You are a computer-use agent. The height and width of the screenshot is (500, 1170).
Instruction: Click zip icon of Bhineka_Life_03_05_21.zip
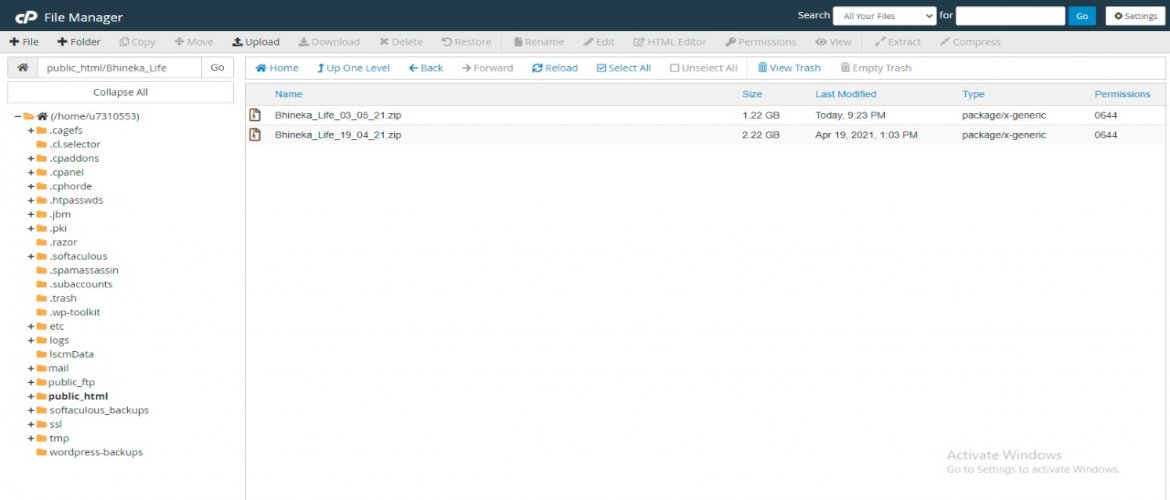[x=255, y=115]
